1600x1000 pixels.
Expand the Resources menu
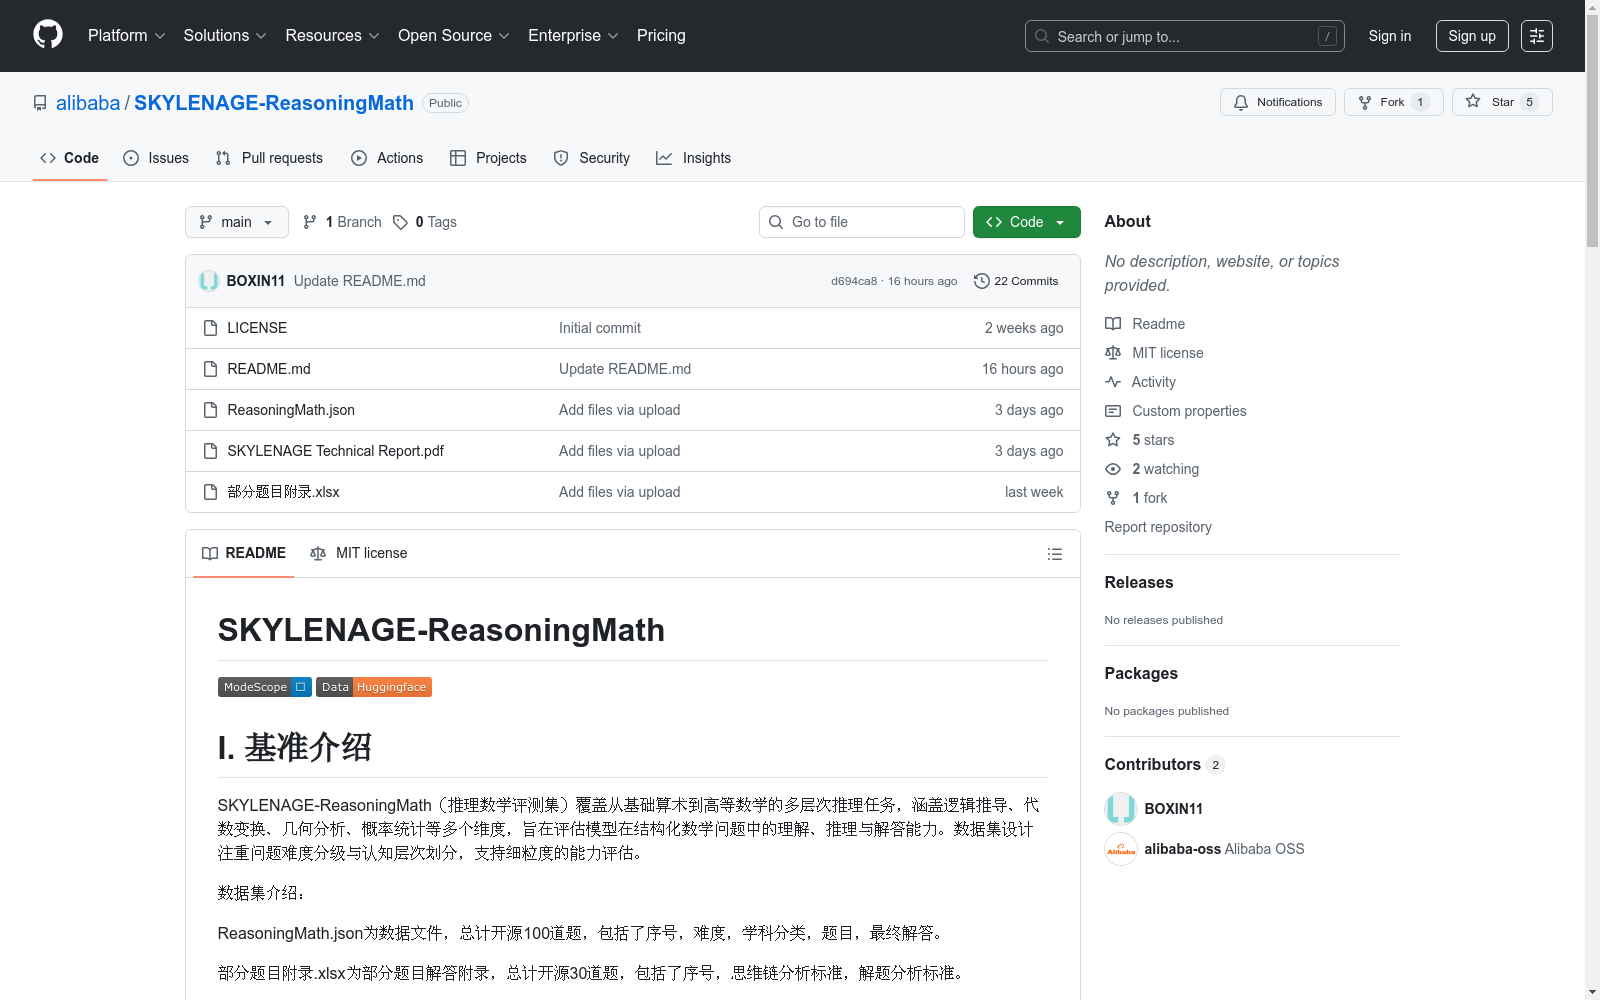click(x=333, y=36)
